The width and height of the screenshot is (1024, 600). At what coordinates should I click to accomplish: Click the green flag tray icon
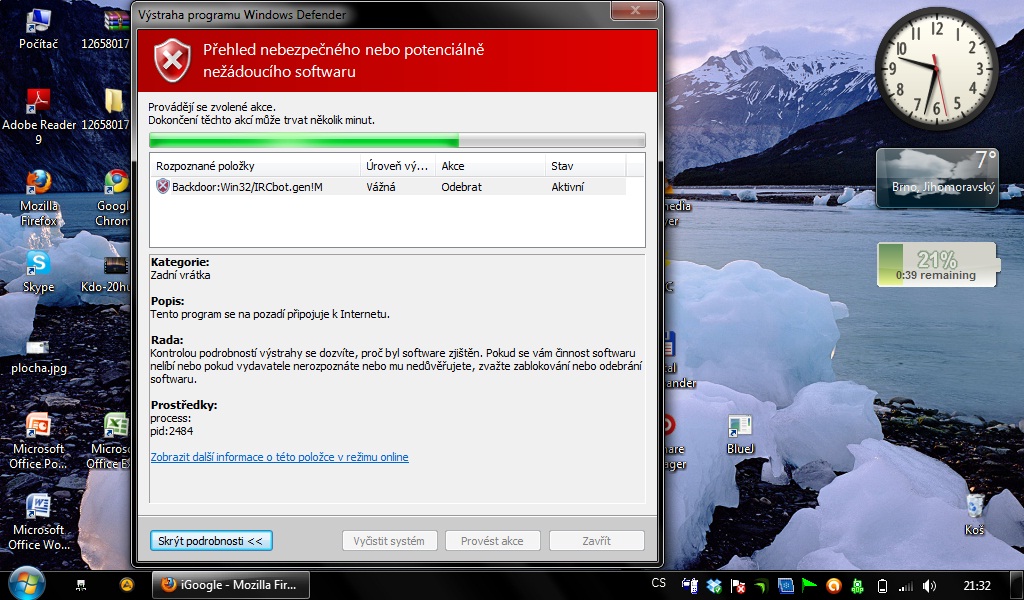coord(809,586)
